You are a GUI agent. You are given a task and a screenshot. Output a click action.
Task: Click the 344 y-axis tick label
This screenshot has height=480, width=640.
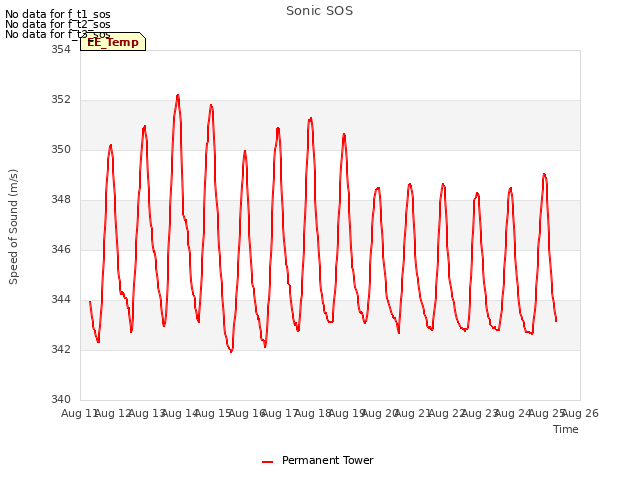tap(60, 300)
